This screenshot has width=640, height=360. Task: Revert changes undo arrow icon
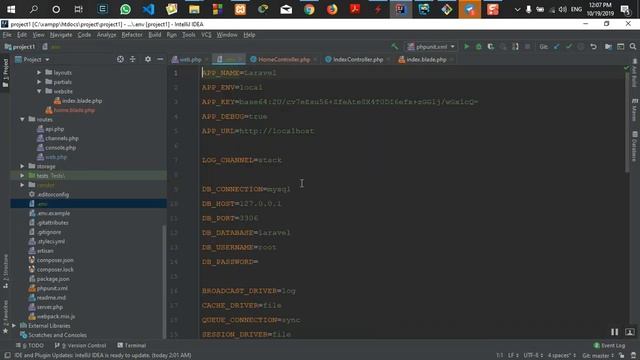(x=593, y=47)
